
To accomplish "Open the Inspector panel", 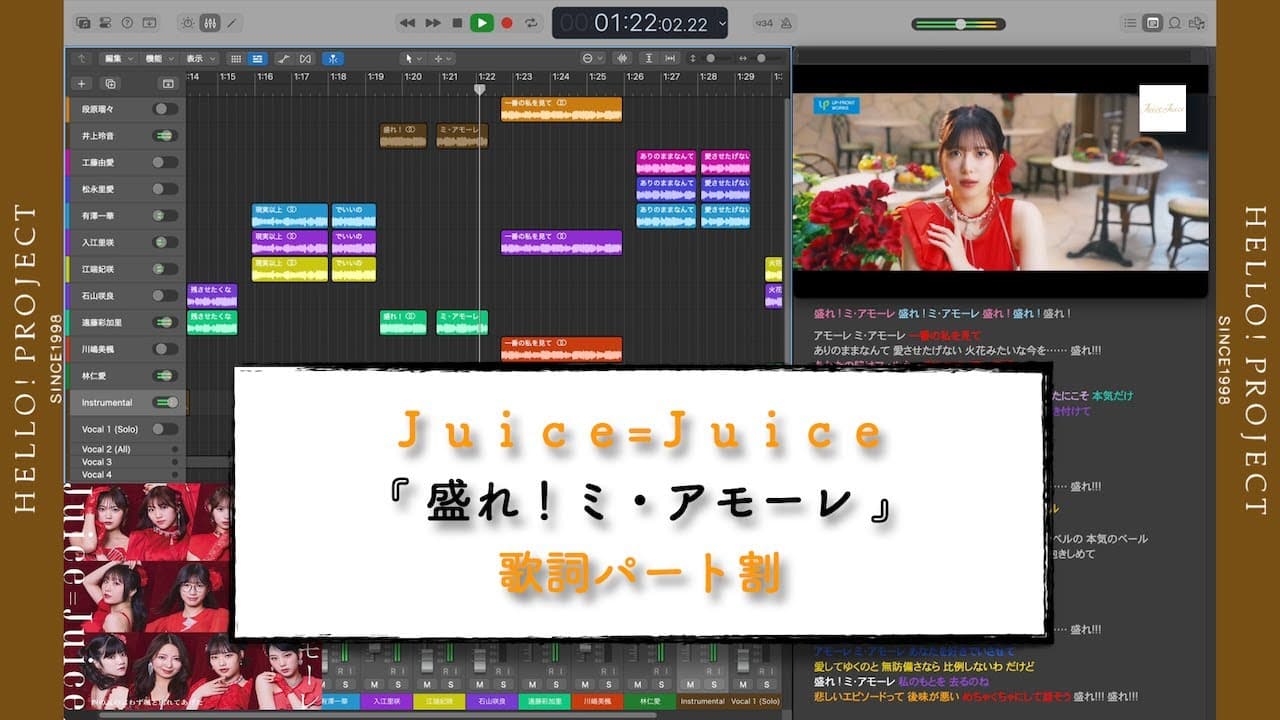I will pos(105,22).
